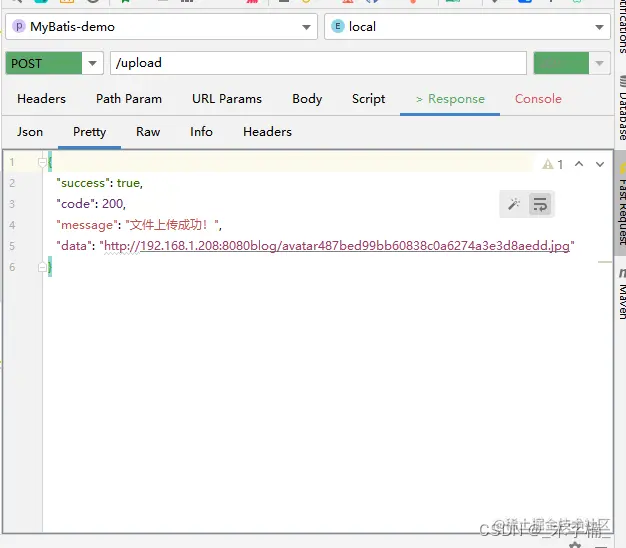Screen dimensions: 626x548
Task: Switch to the Body tab
Action: [x=307, y=99]
